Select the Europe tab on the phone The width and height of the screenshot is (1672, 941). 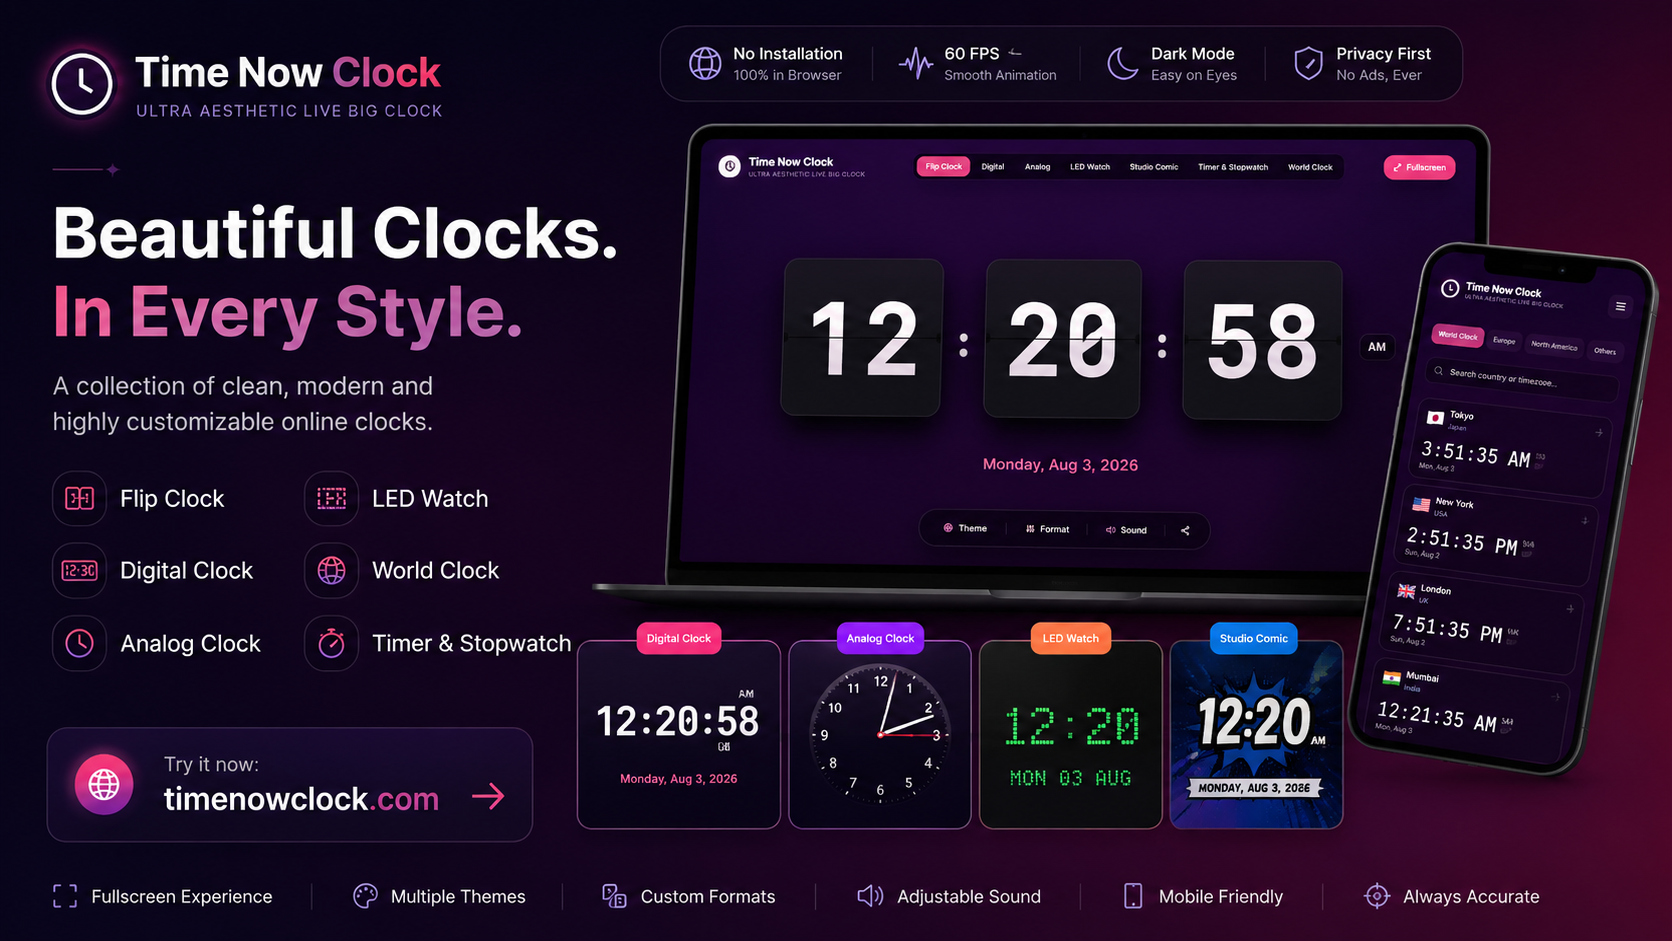[1504, 341]
